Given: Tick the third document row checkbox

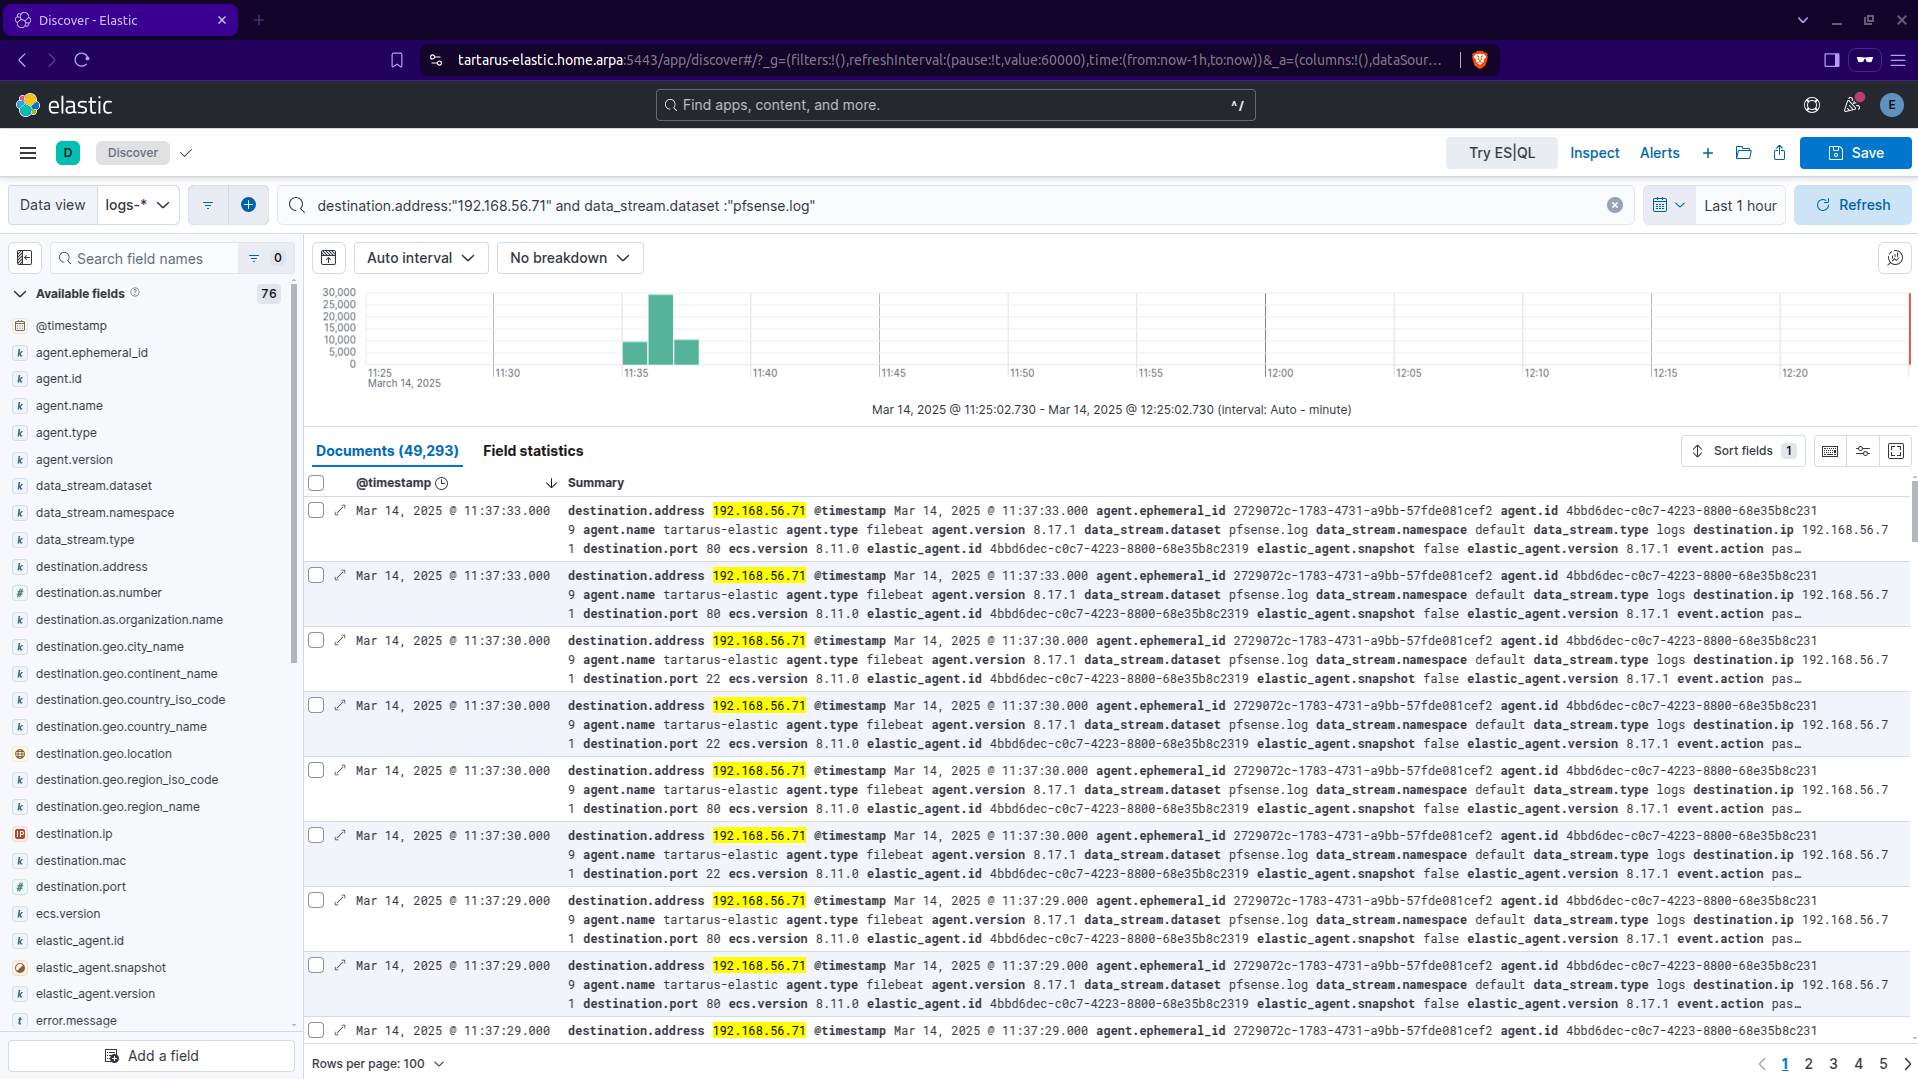Looking at the screenshot, I should tap(317, 641).
